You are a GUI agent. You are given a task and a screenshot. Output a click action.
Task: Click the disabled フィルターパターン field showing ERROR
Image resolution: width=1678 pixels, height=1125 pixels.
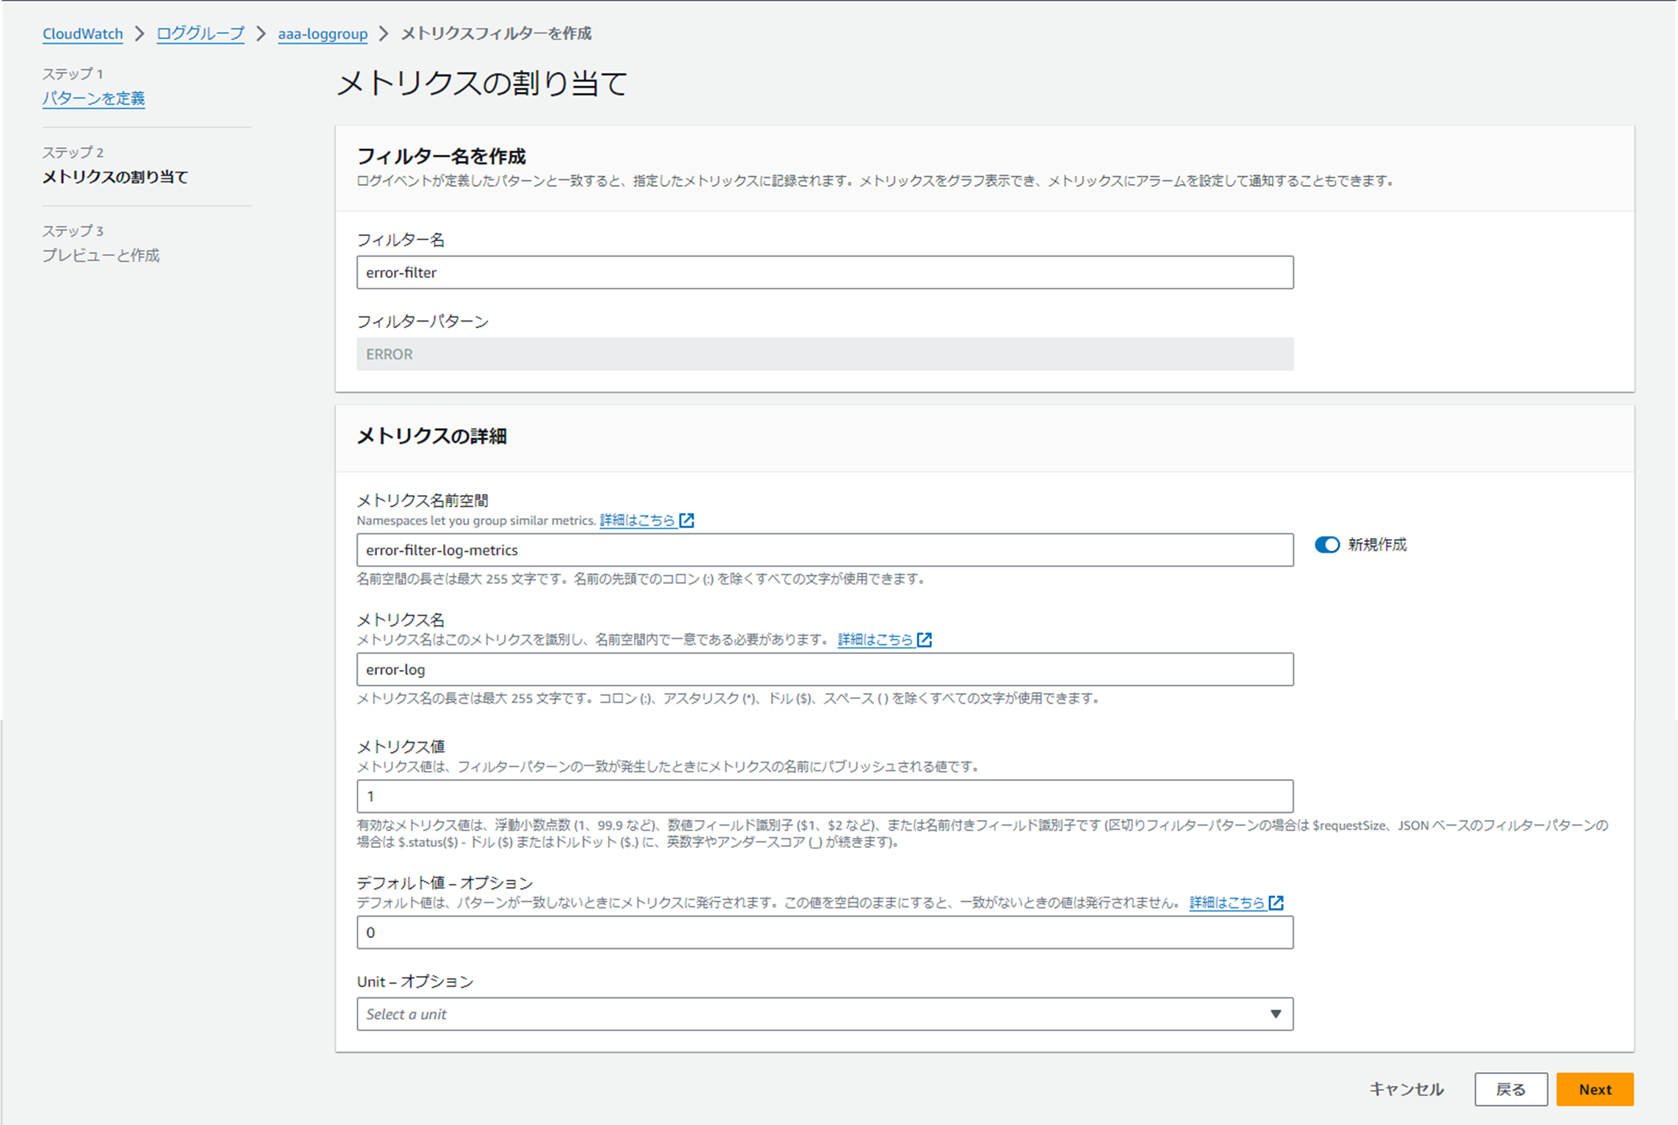[x=825, y=354]
